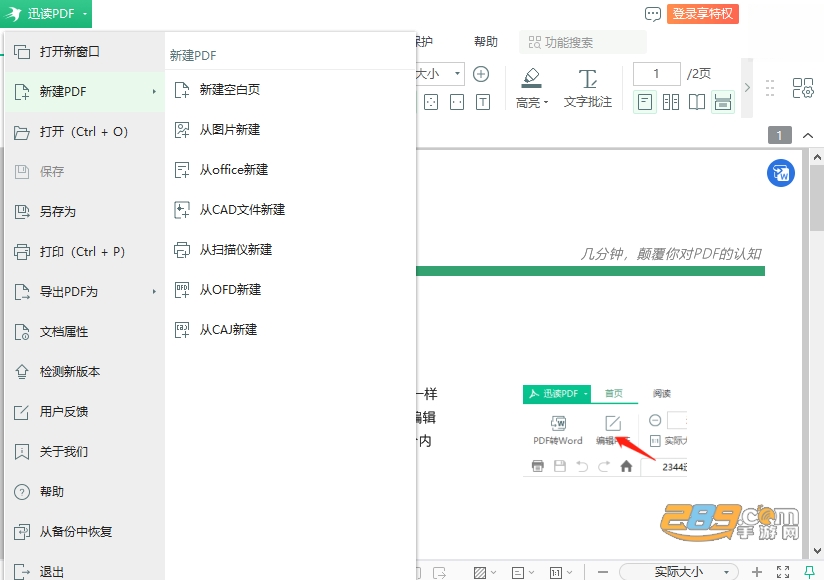The image size is (824, 580).
Task: Choose 从备份中恢复 entry
Action: [84, 532]
